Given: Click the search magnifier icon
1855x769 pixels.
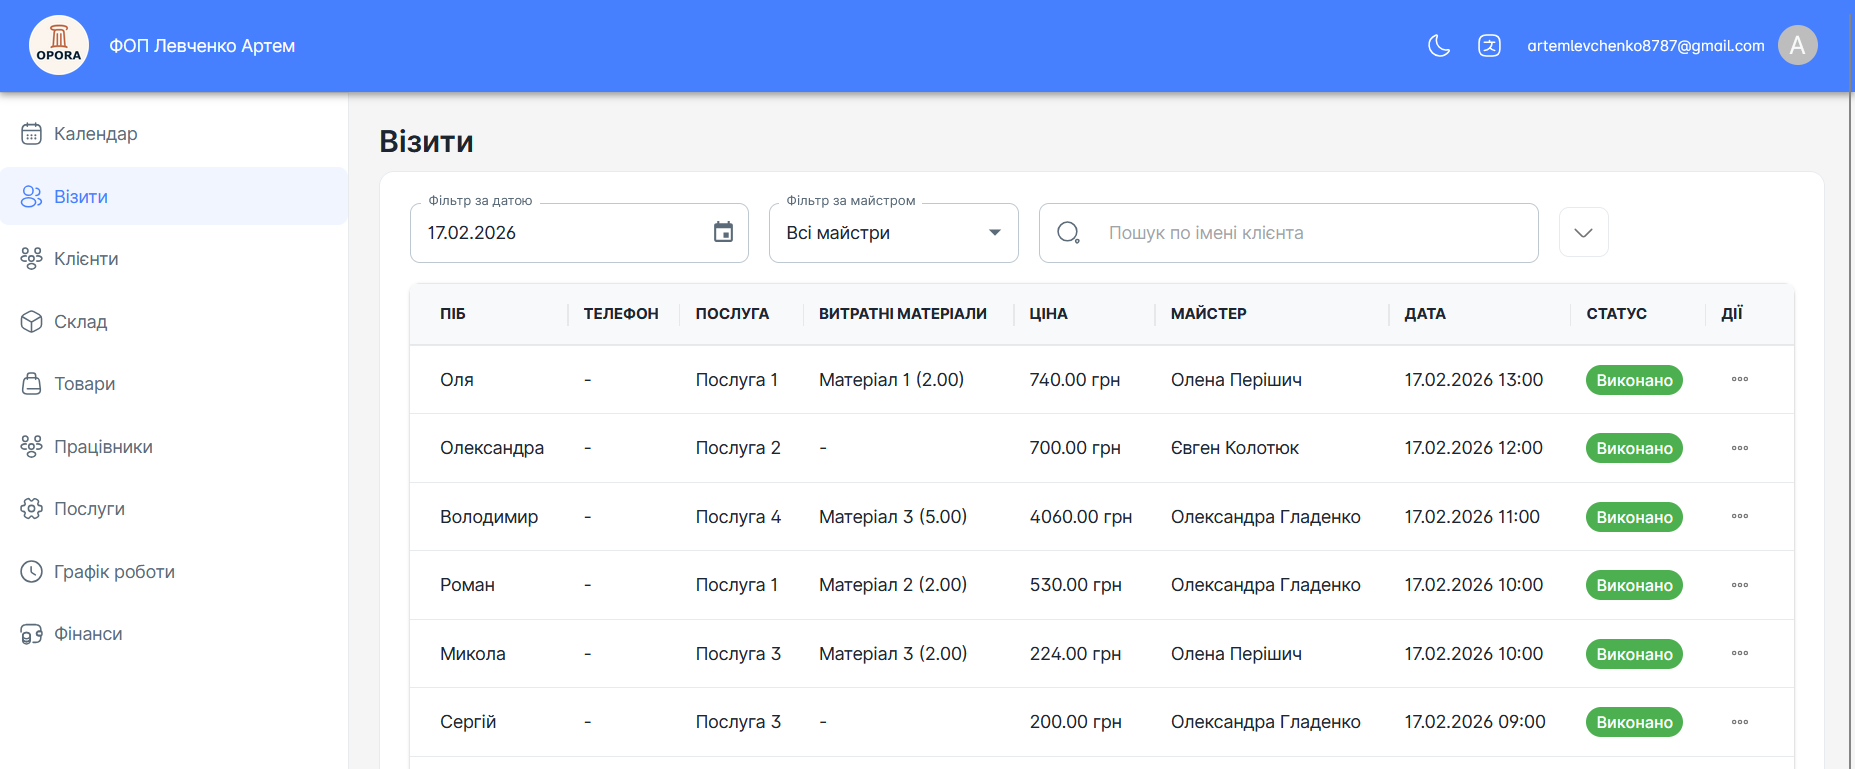Looking at the screenshot, I should click(x=1068, y=232).
